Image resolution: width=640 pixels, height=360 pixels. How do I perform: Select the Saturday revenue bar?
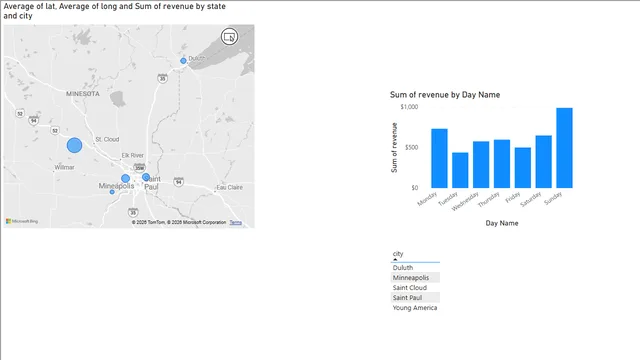tap(543, 162)
